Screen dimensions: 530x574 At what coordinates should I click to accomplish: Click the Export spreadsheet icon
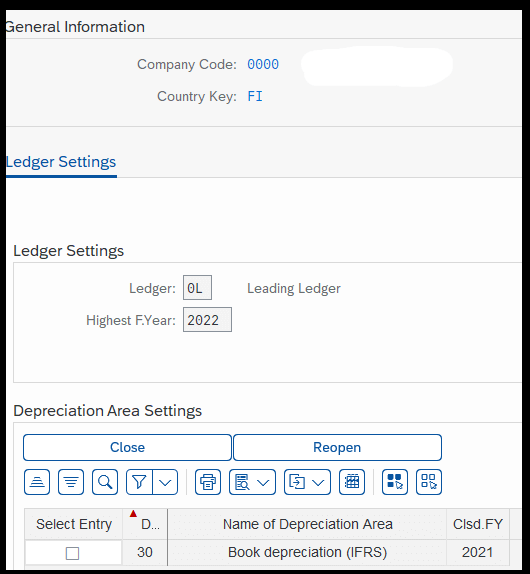(x=297, y=482)
